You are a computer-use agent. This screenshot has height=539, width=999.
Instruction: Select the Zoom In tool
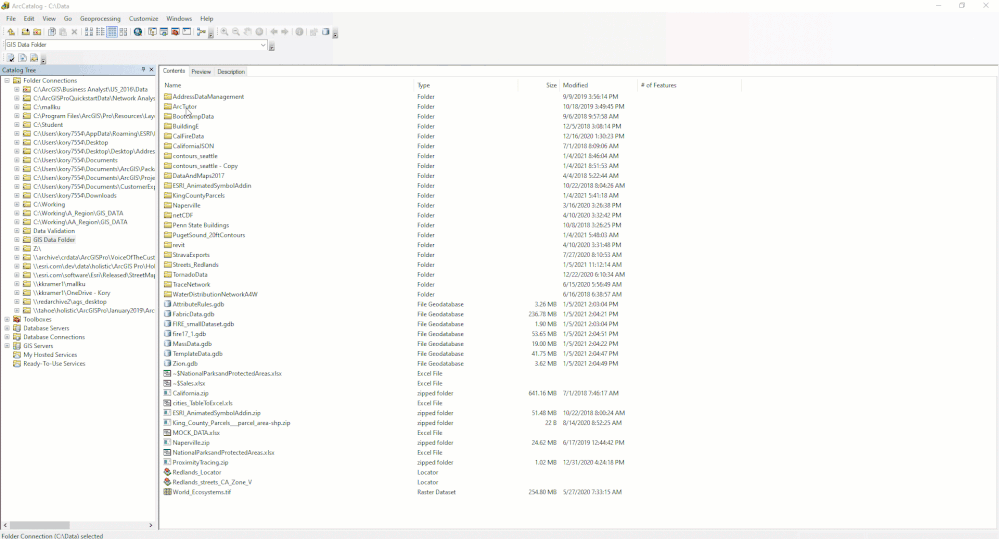[224, 32]
